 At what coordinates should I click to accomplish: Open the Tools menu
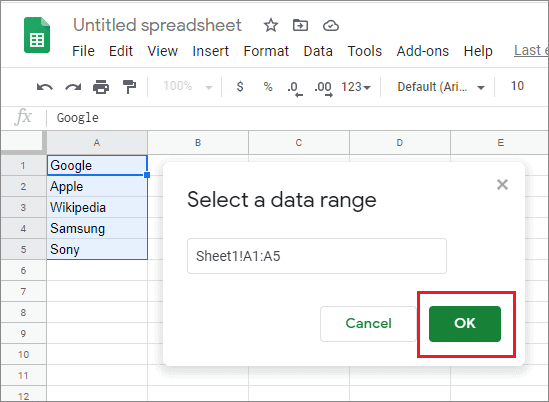coord(364,51)
